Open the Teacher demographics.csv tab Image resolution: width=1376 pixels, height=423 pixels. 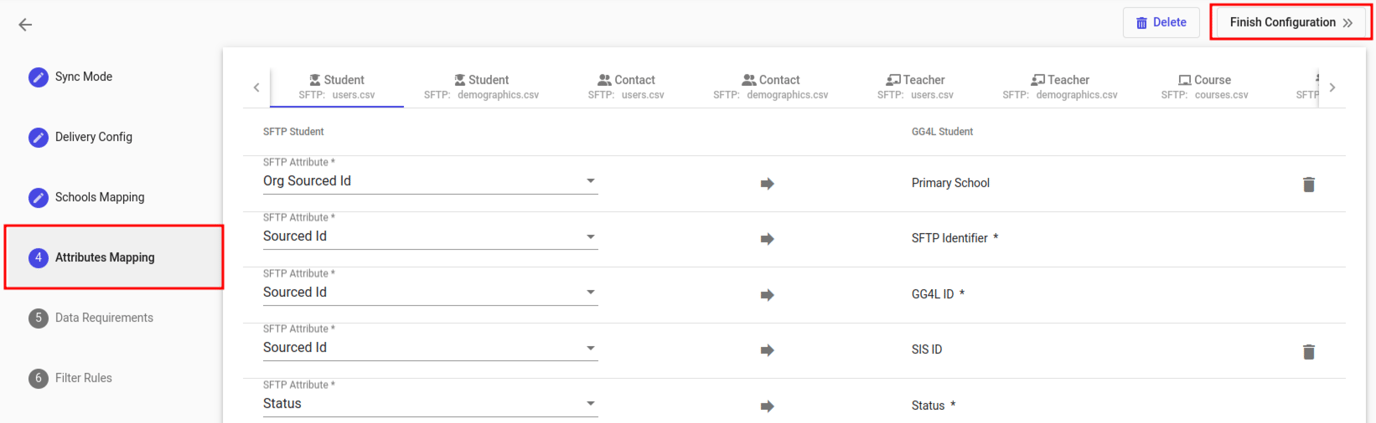1059,87
